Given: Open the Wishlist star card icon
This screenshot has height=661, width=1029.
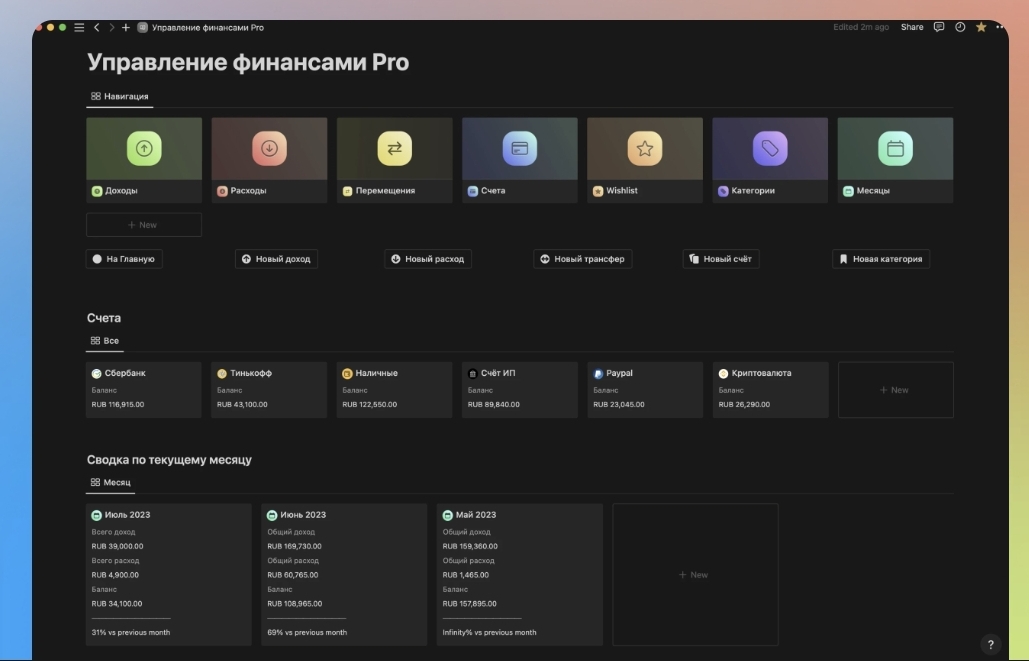Looking at the screenshot, I should pyautogui.click(x=645, y=148).
